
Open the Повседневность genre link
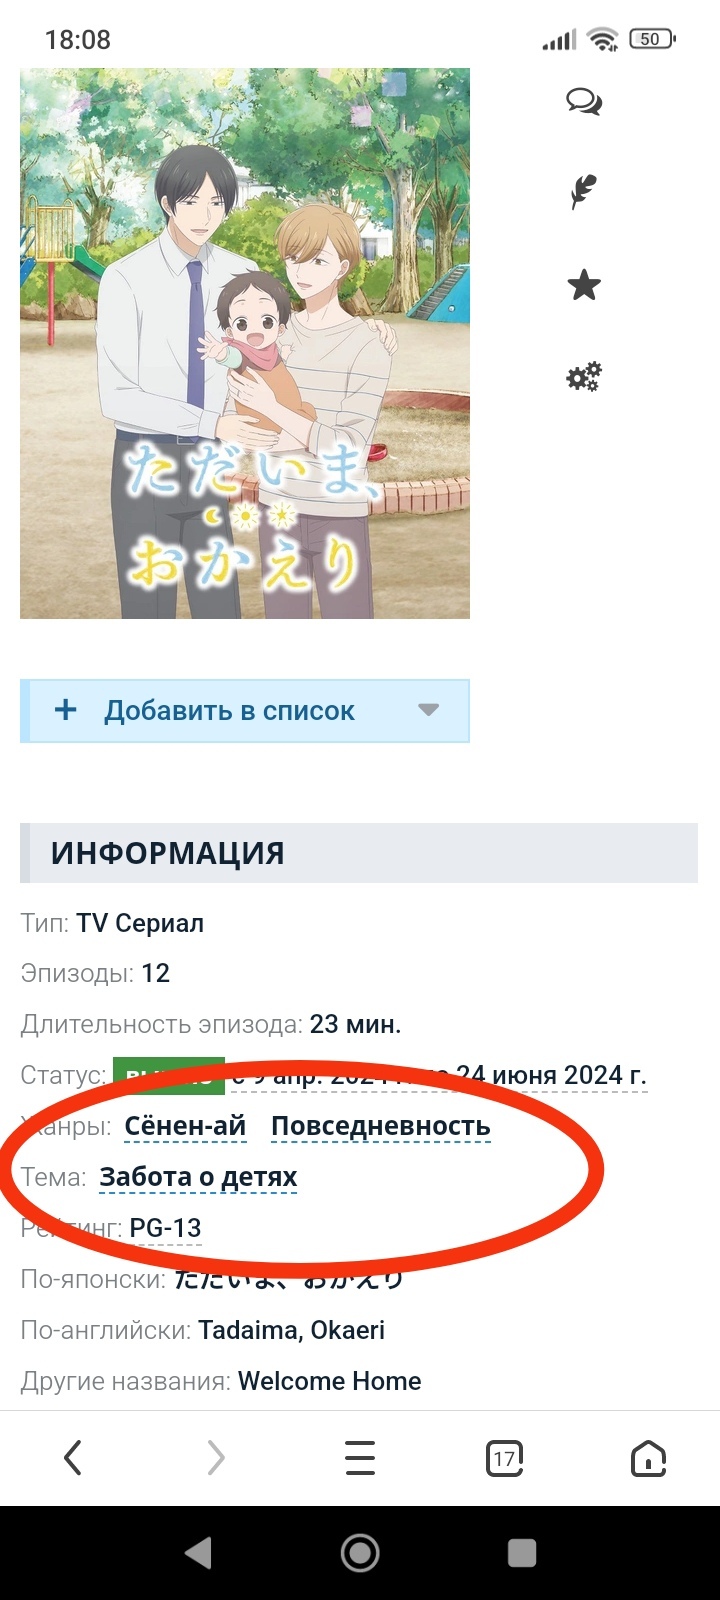point(381,1126)
